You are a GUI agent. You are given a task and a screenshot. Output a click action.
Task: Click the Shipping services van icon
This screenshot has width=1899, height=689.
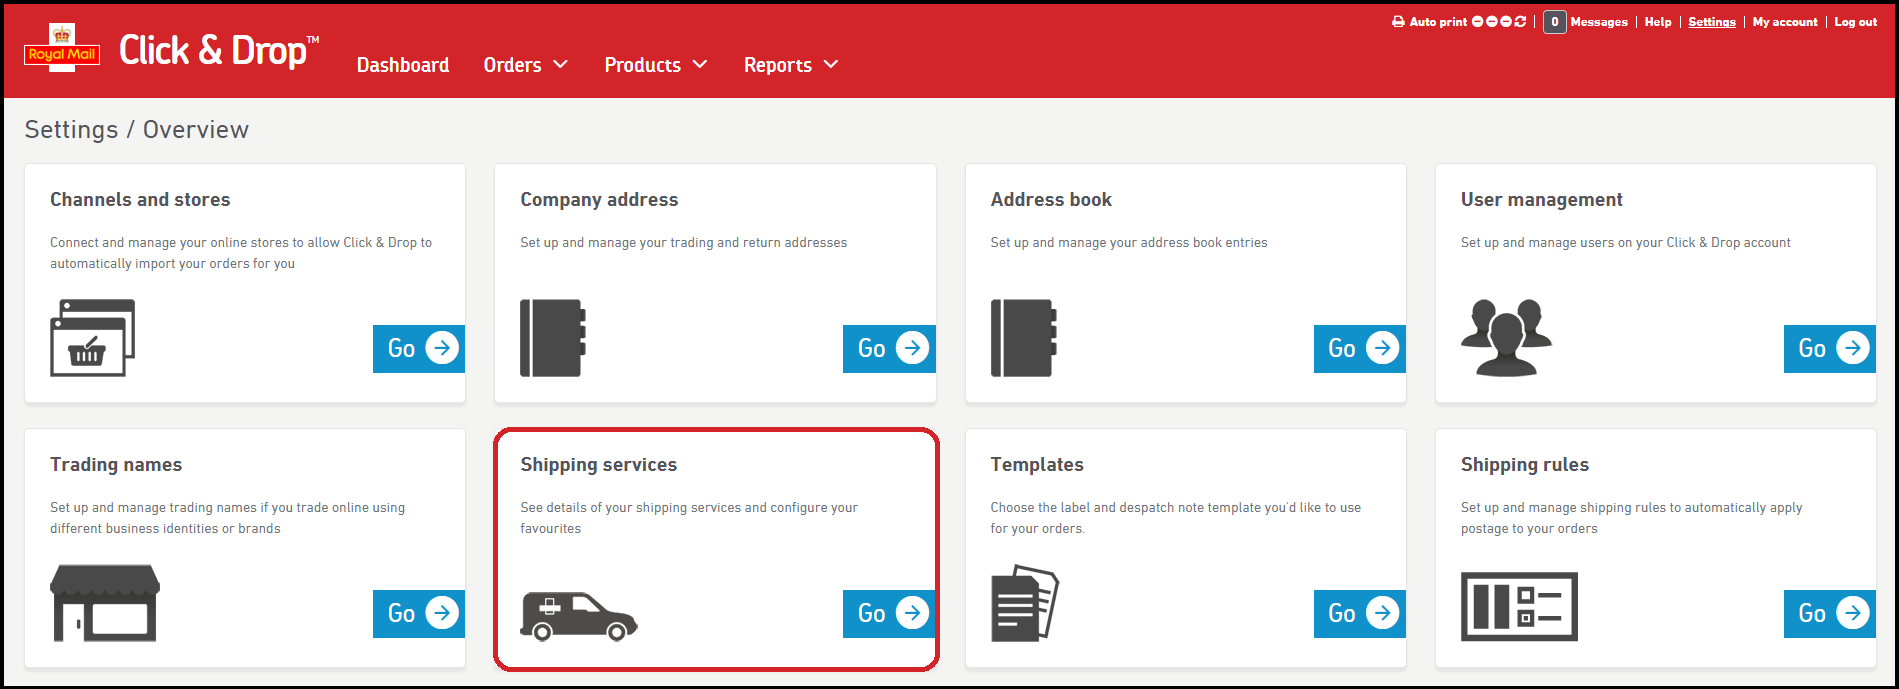578,615
